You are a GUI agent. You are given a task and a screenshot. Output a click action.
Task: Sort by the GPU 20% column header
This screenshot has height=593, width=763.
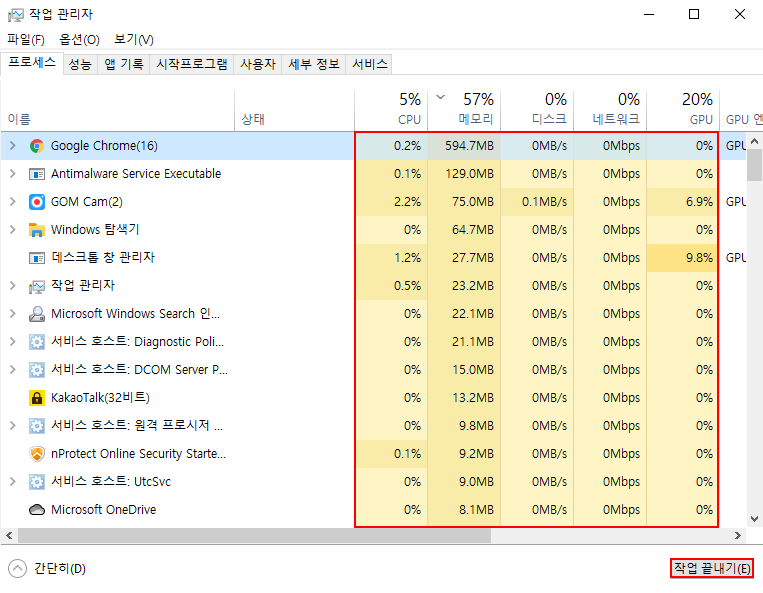click(x=683, y=110)
